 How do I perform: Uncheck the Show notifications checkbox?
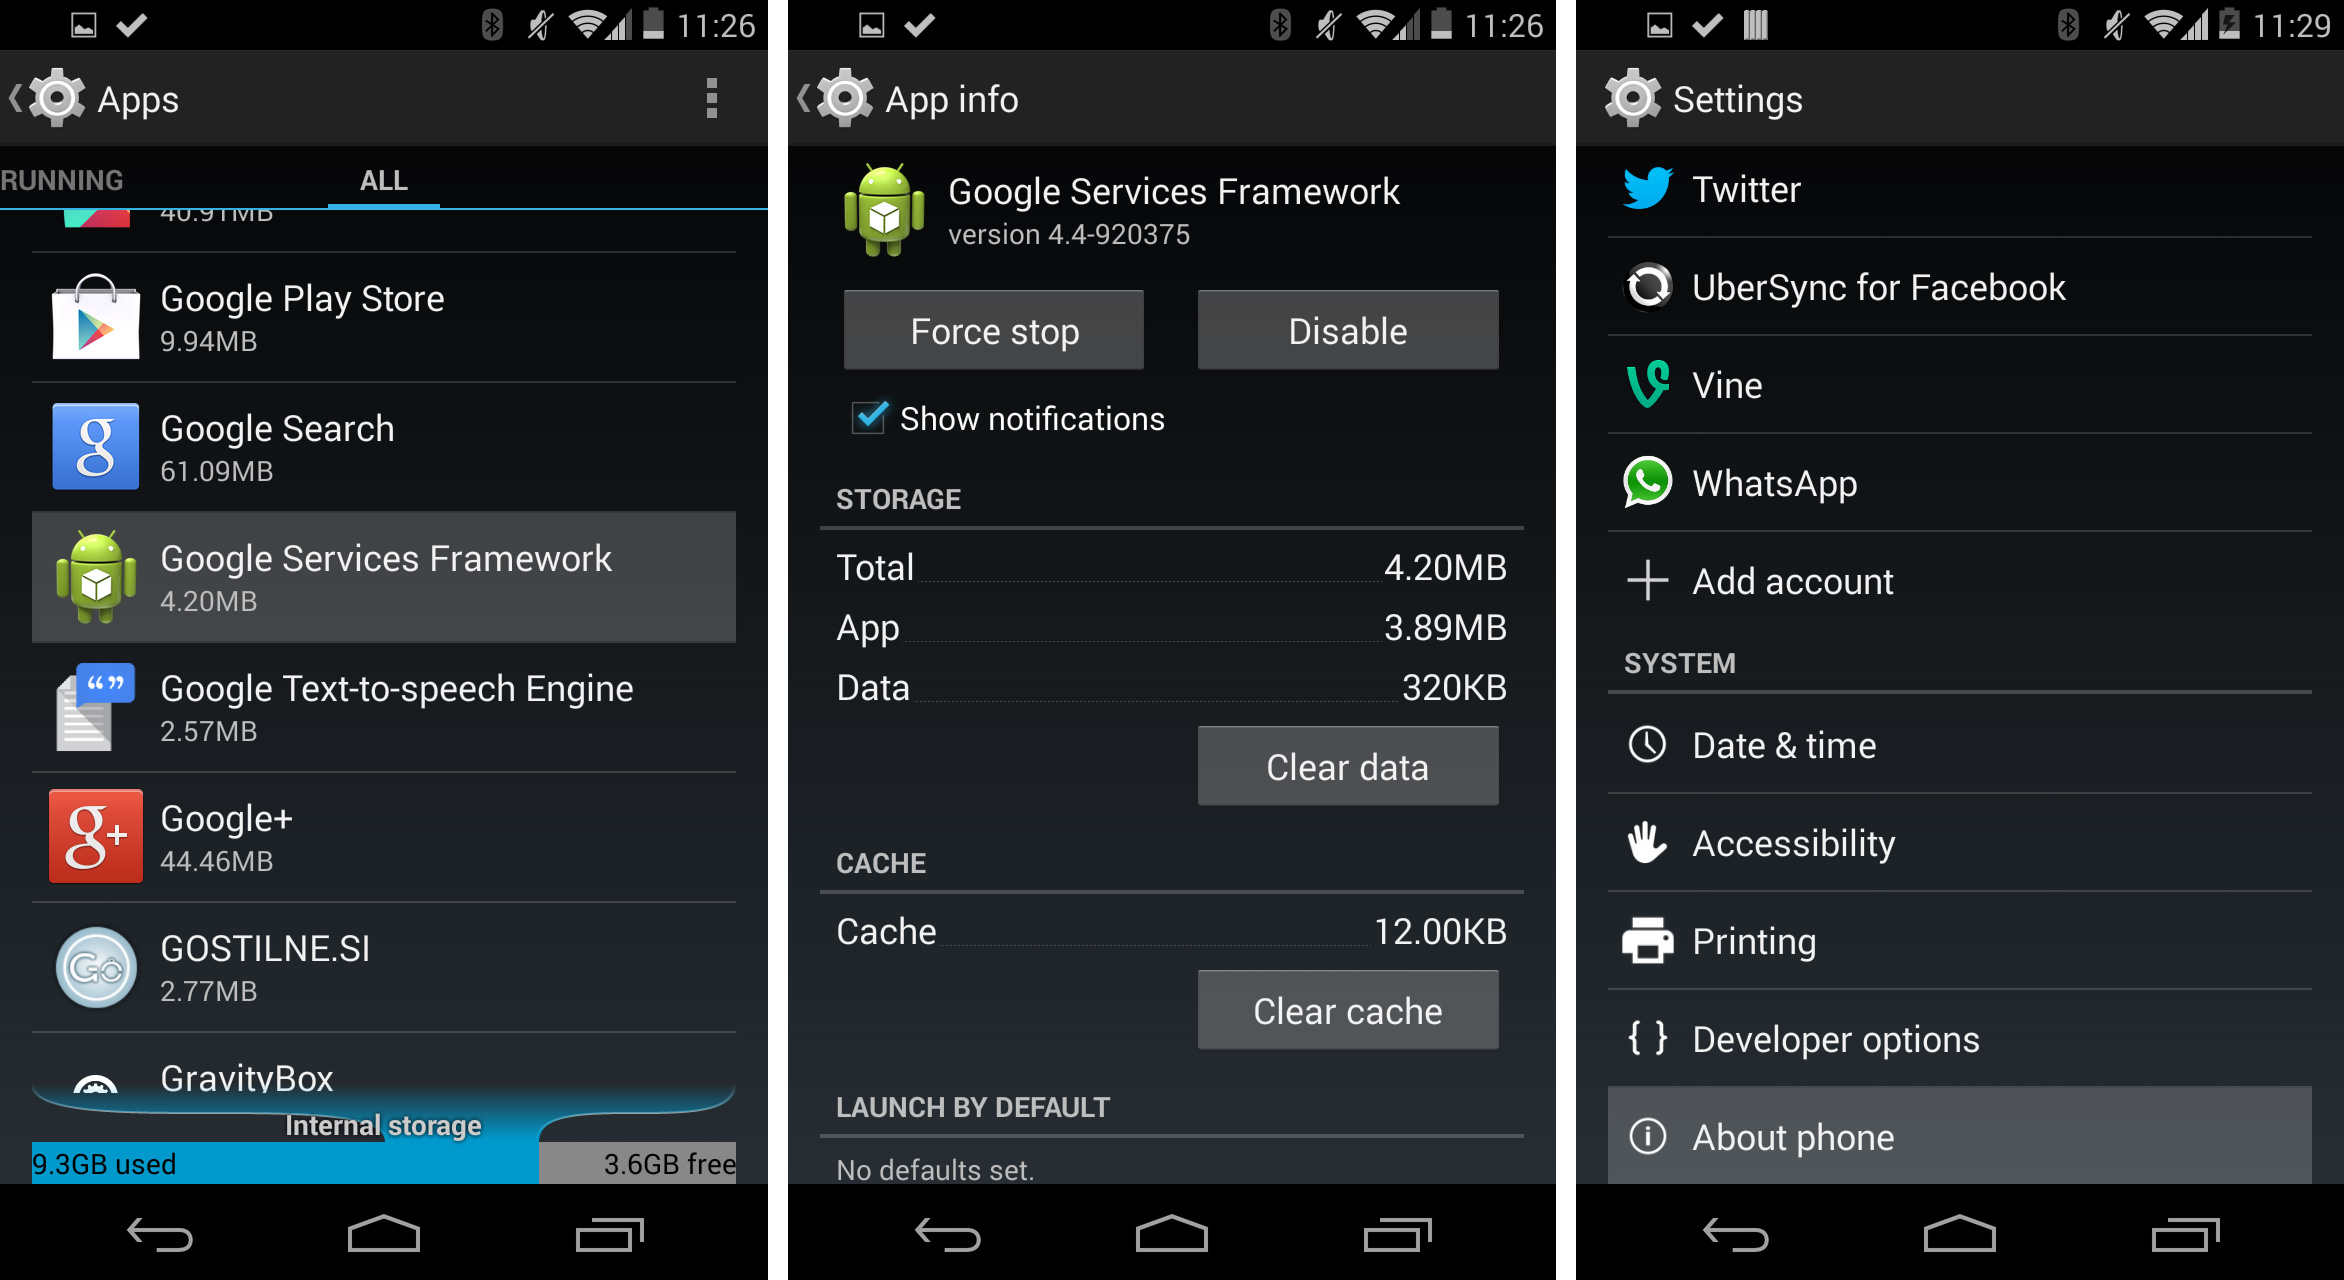pos(869,417)
